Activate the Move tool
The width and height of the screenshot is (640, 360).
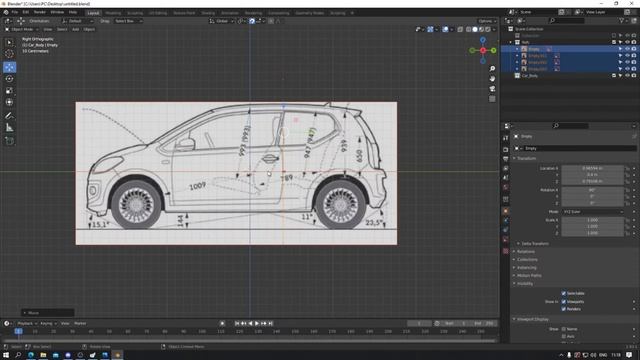[9, 67]
